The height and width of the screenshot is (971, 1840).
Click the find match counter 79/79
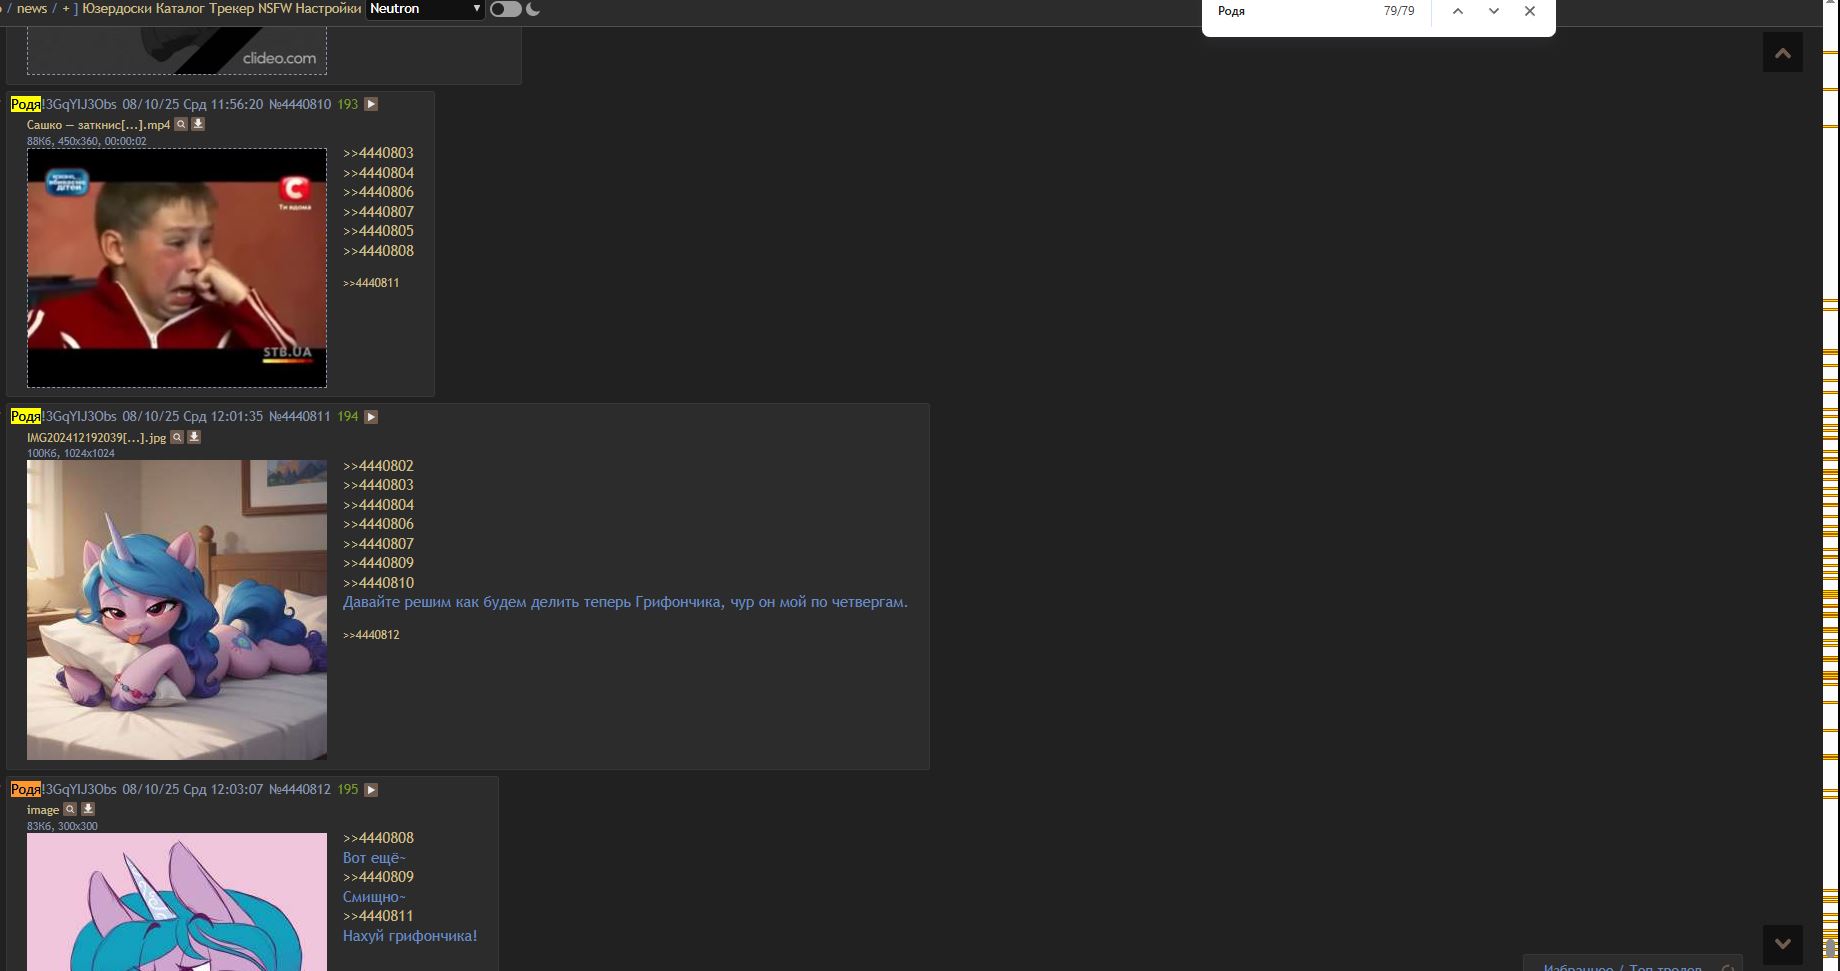(1399, 11)
